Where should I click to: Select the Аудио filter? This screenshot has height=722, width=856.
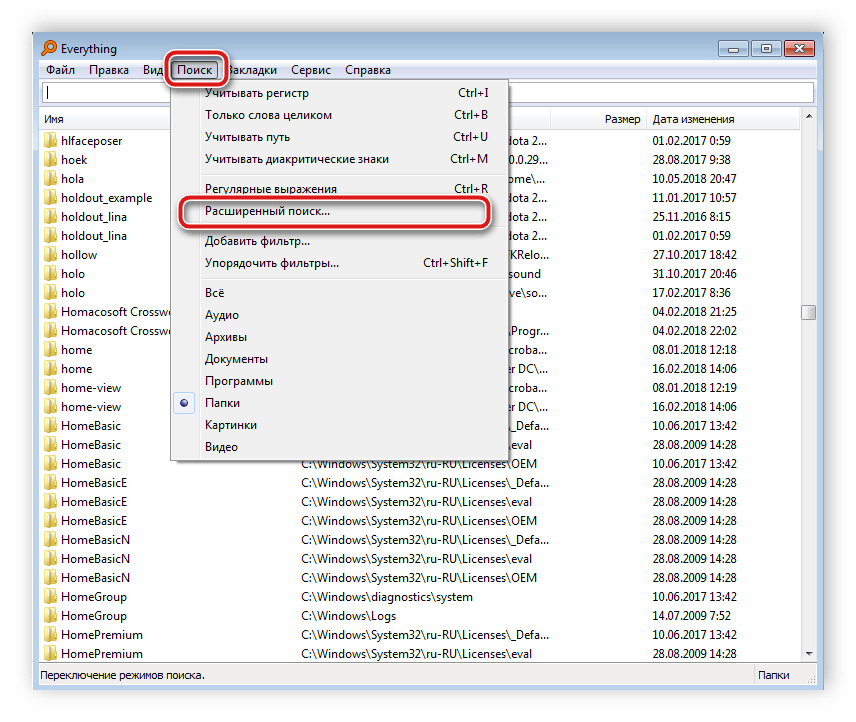point(340,315)
